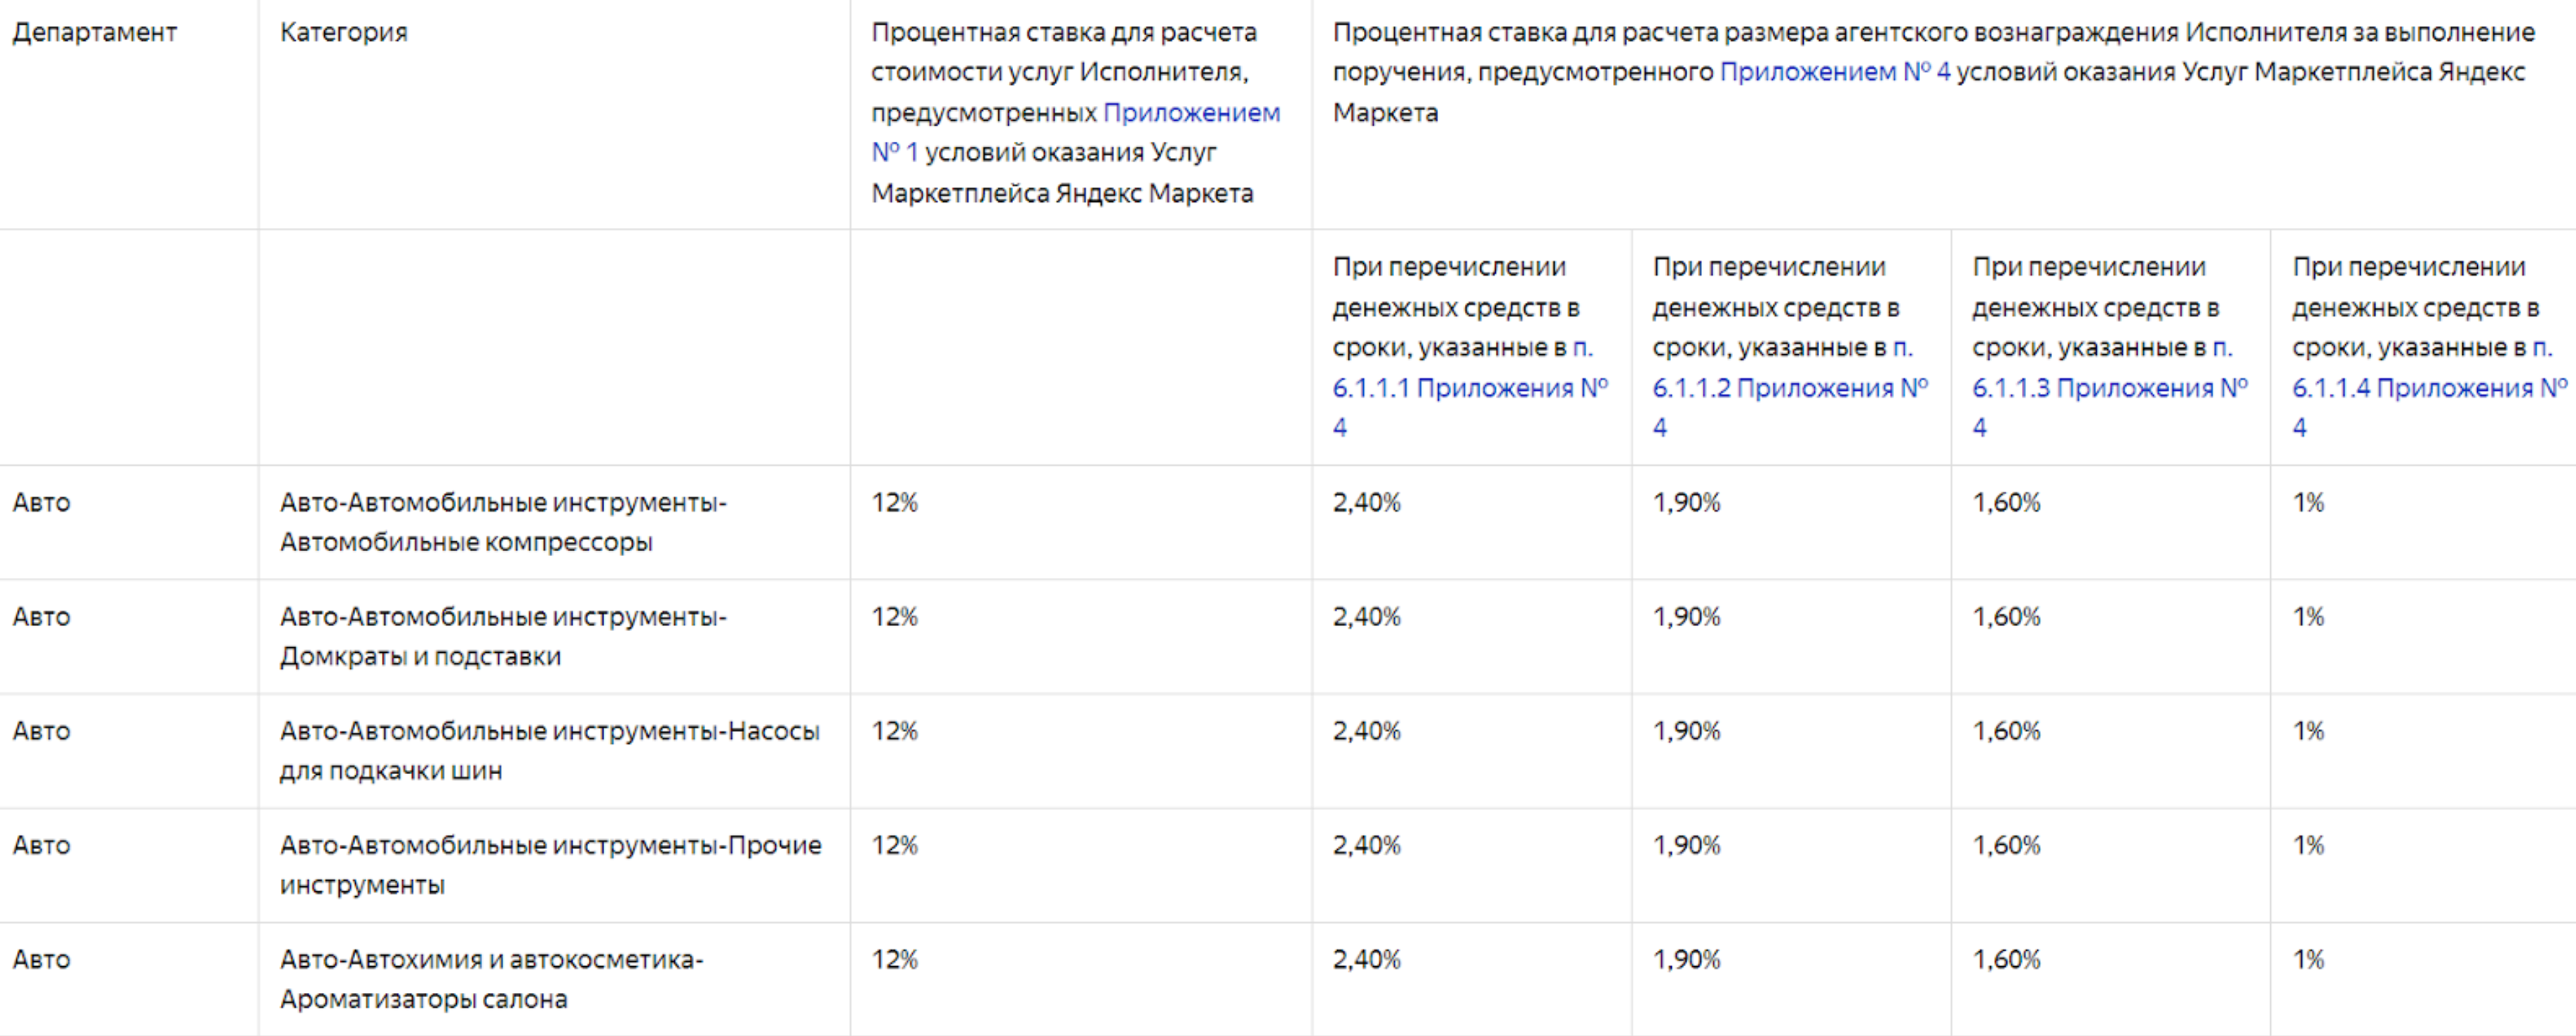Select the Насосы для подкачки шин cell

(x=549, y=750)
